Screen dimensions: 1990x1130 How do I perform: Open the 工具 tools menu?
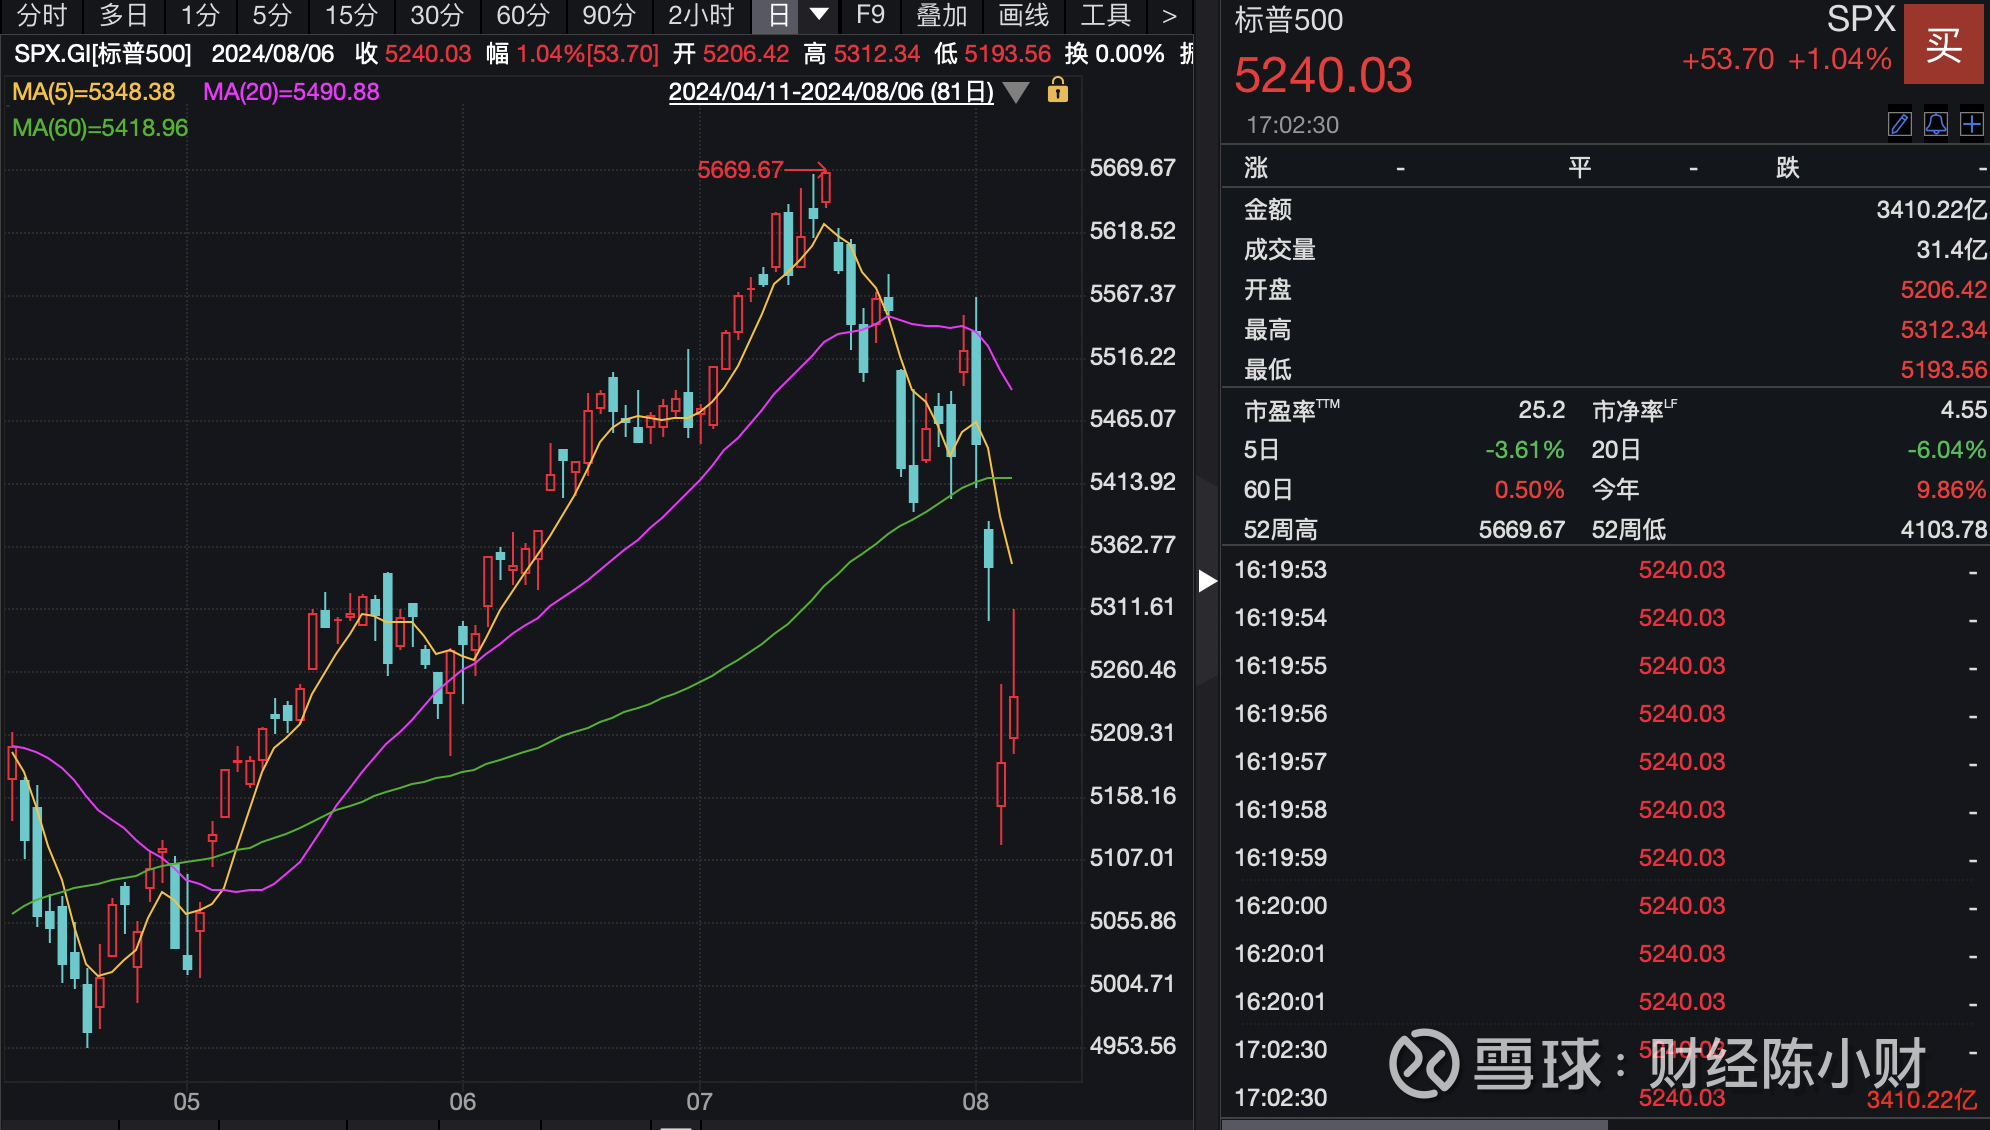[x=1105, y=16]
